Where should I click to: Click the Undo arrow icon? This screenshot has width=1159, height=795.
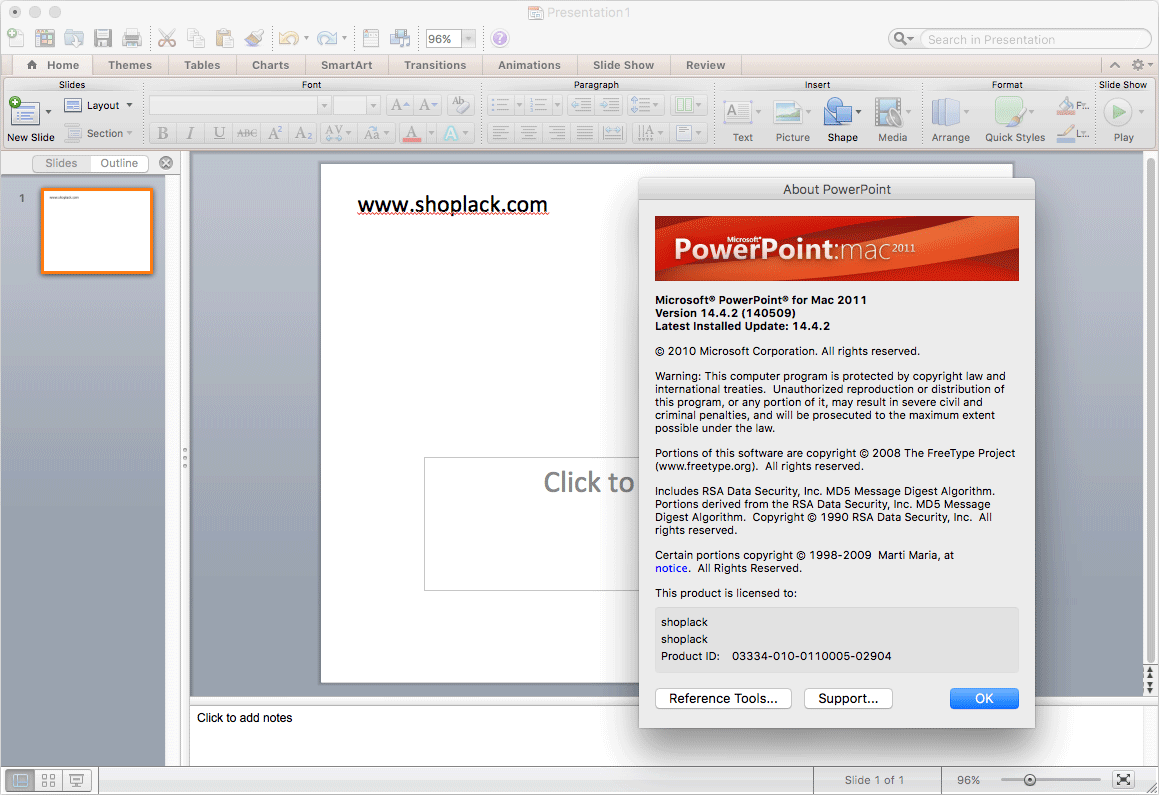pos(288,38)
